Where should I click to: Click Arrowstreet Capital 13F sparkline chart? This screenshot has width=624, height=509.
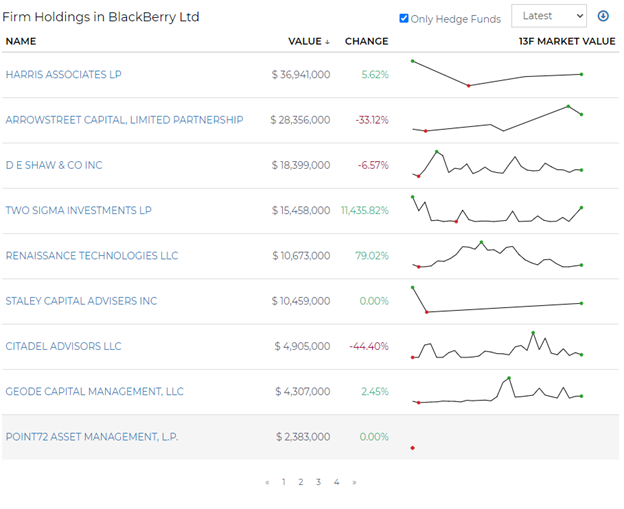[x=497, y=119]
